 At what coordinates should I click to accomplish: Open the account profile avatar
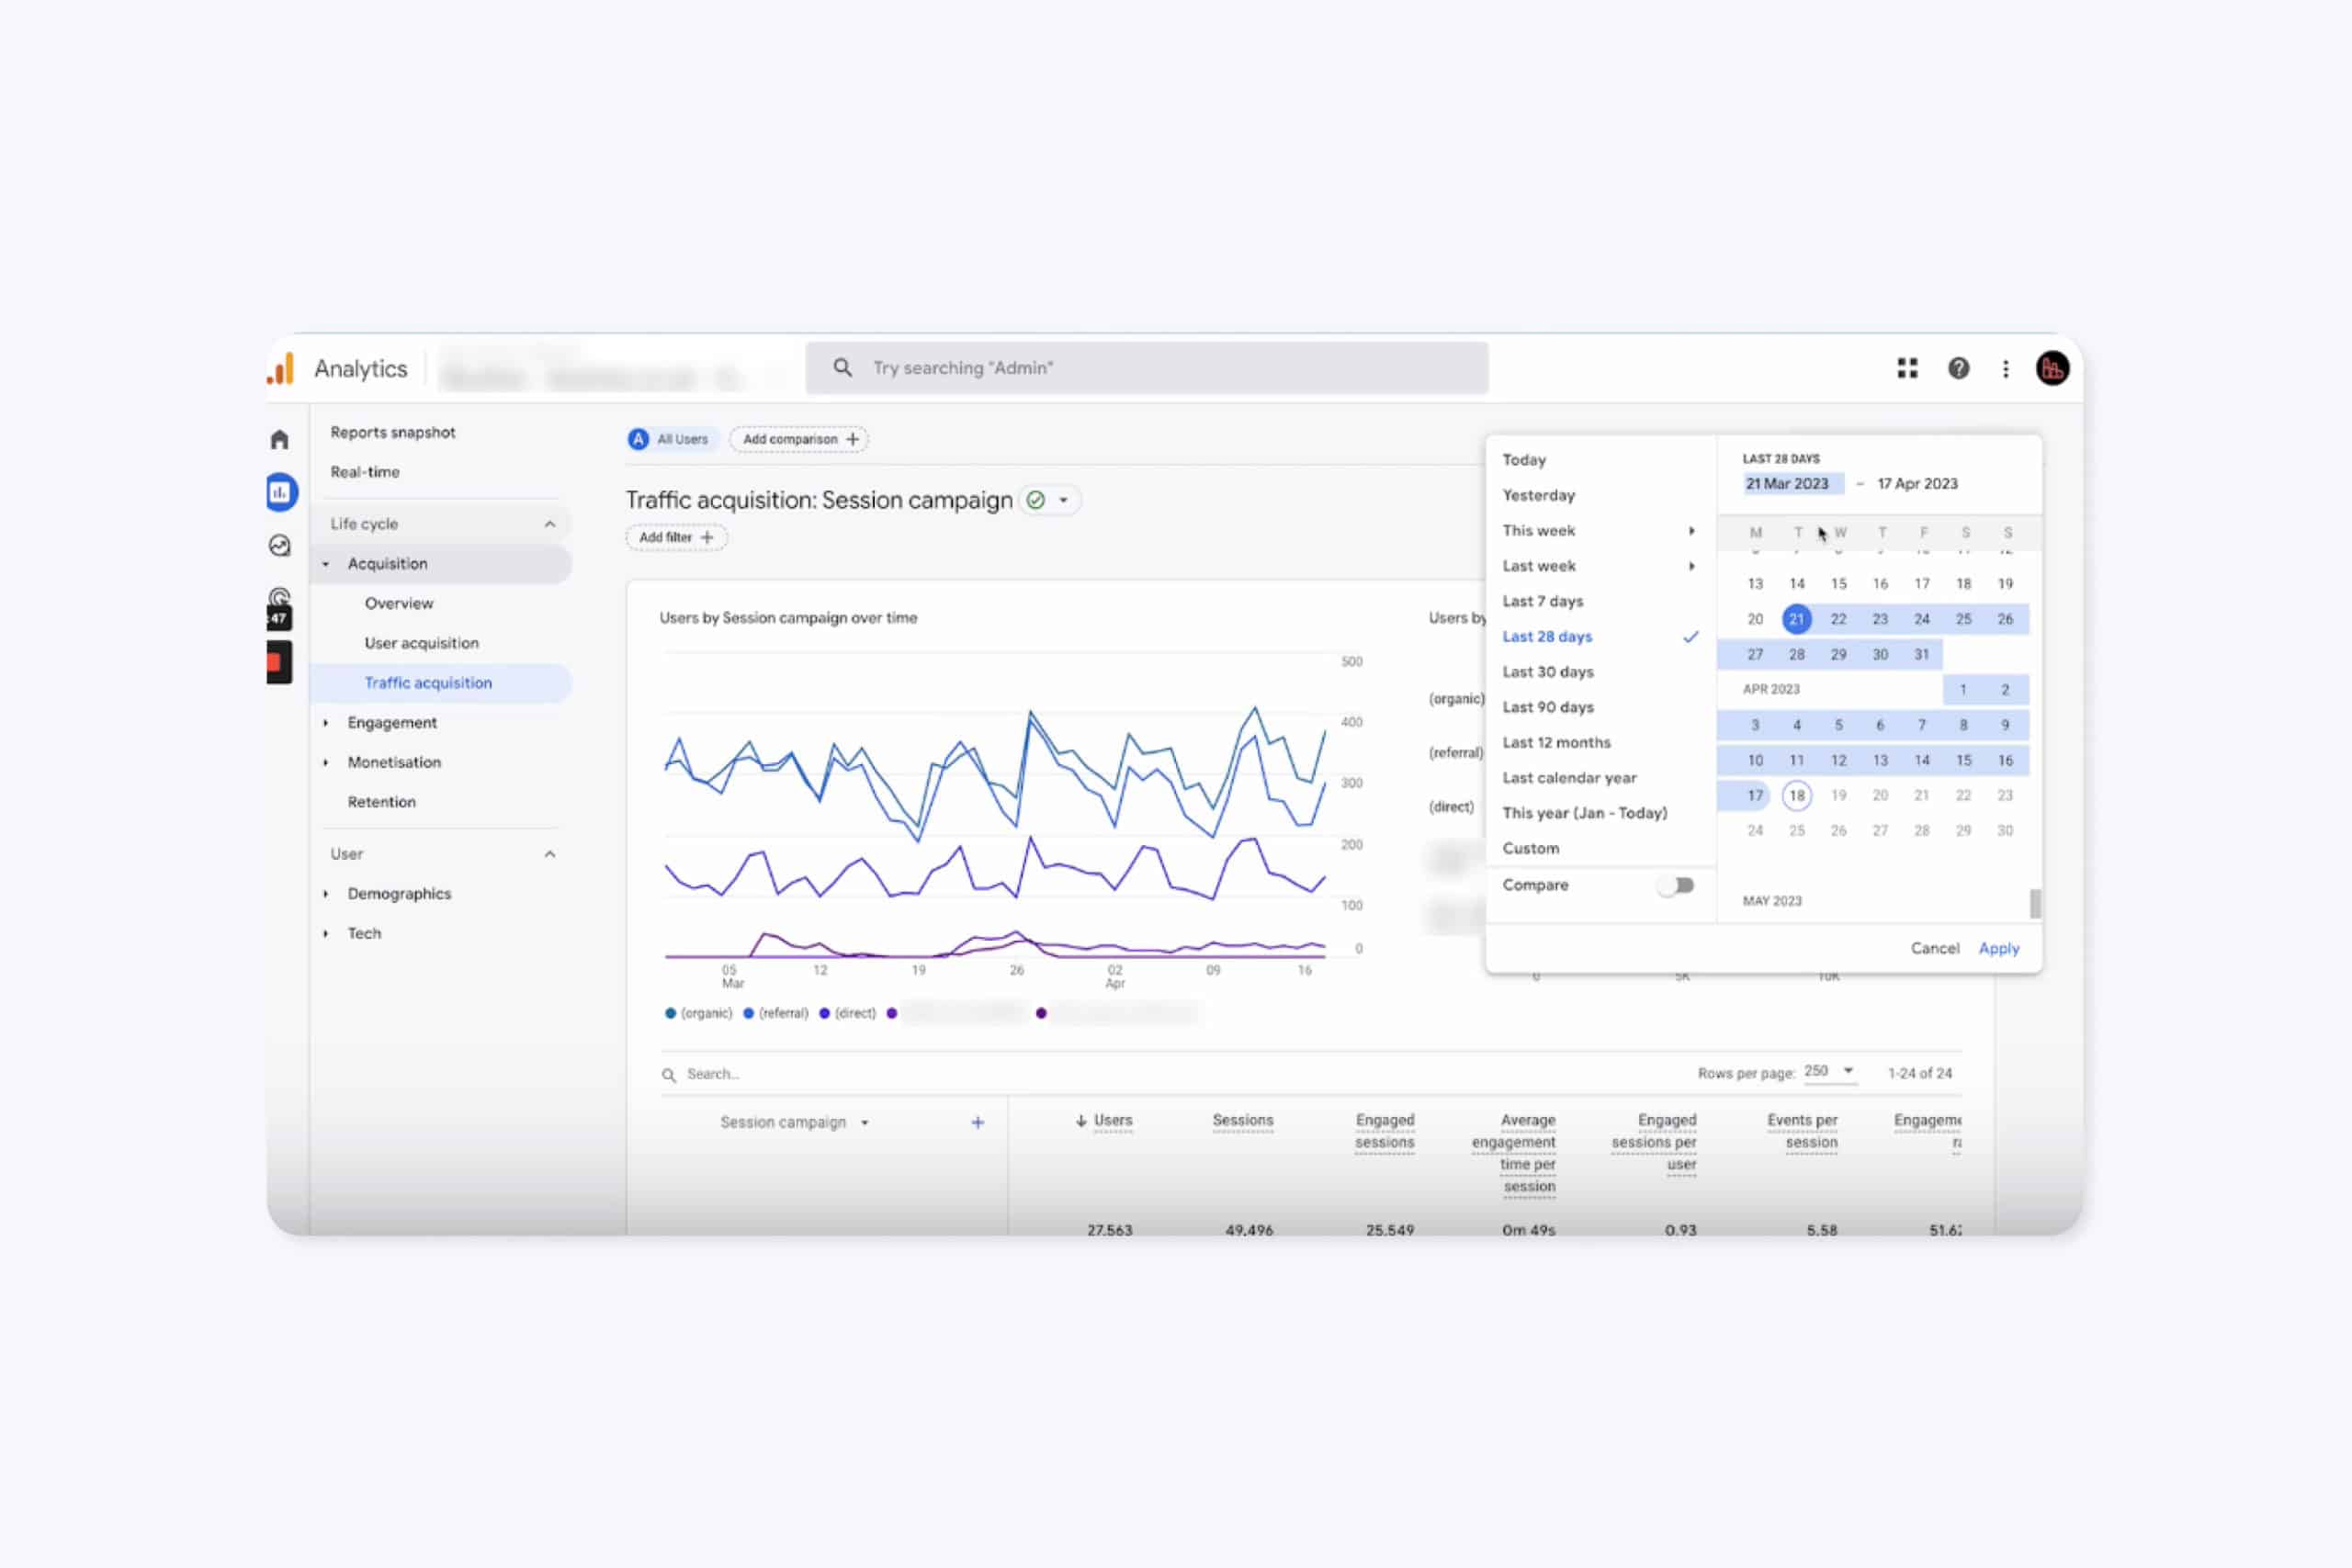[2052, 368]
